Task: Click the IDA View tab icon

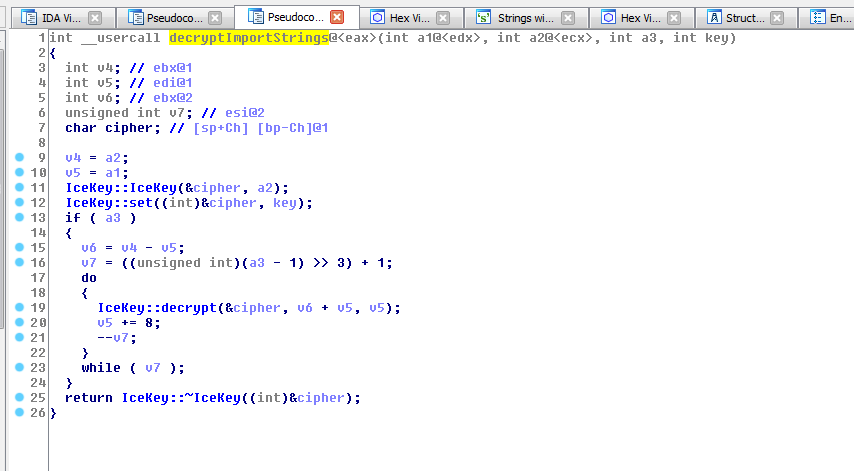Action: point(28,18)
